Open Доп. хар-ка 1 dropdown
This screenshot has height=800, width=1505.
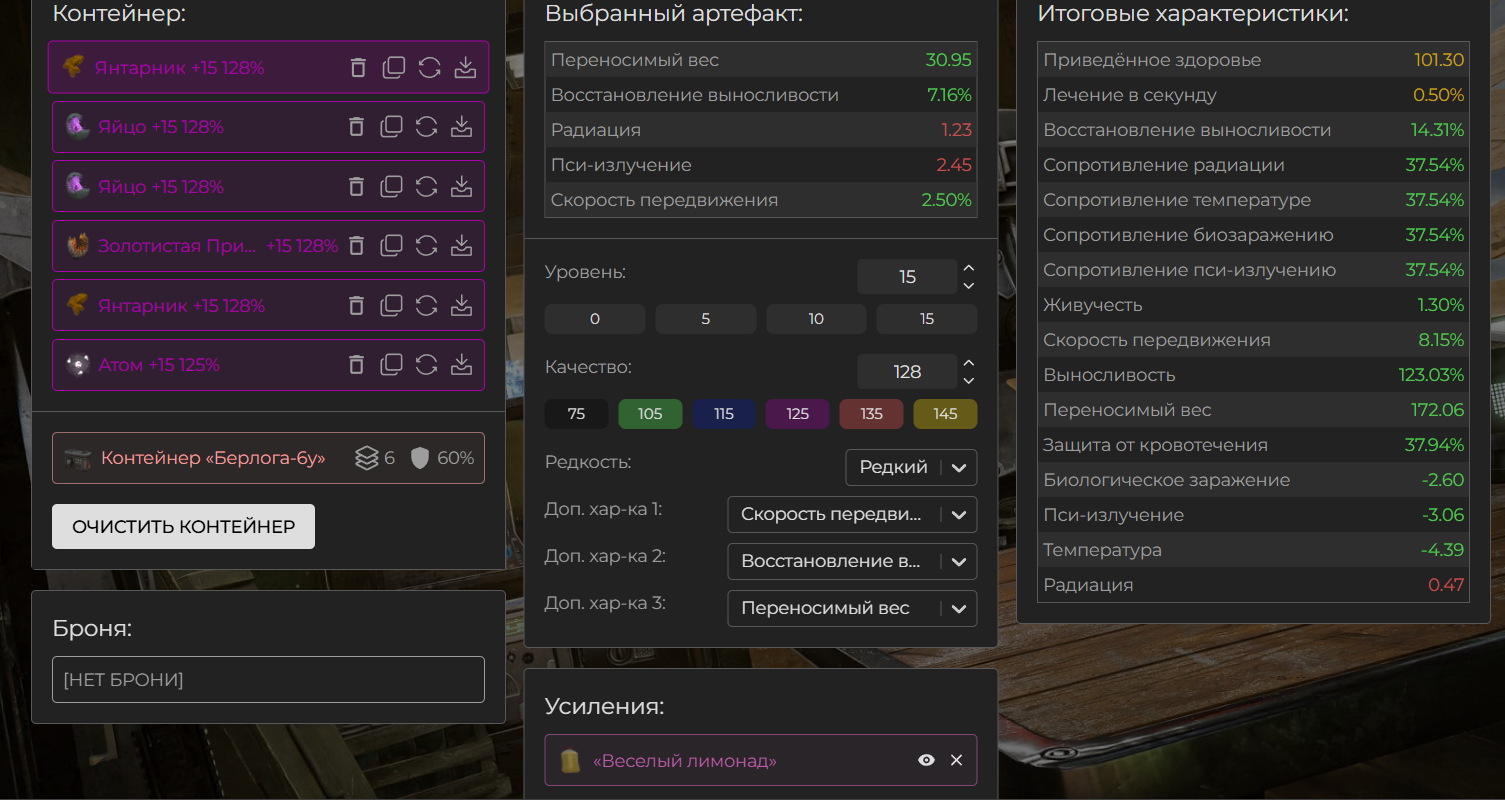[x=852, y=515]
